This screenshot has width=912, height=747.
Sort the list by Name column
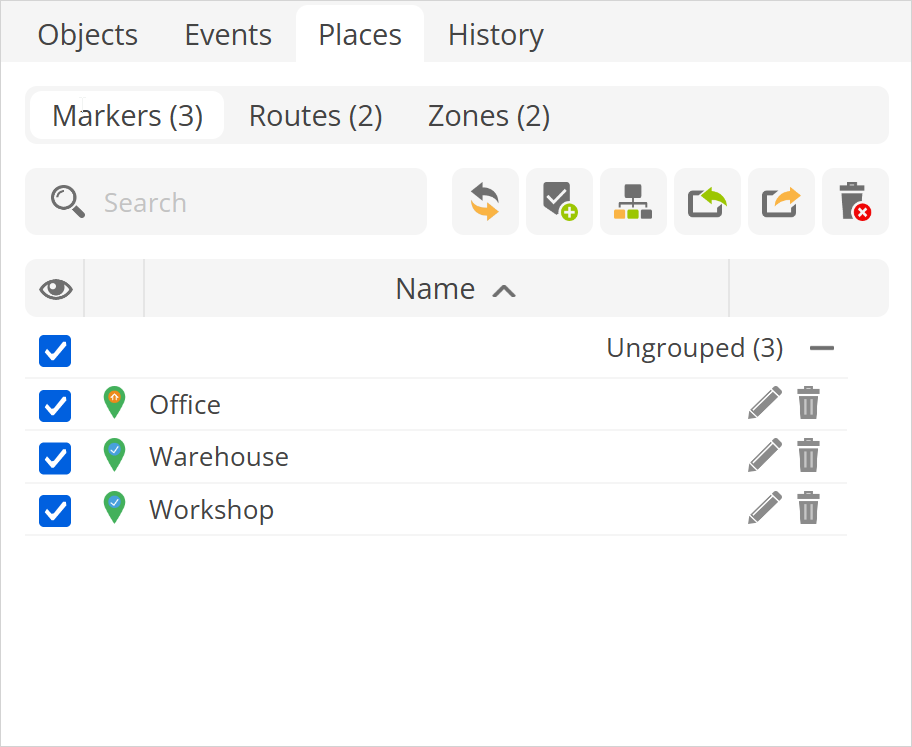436,289
